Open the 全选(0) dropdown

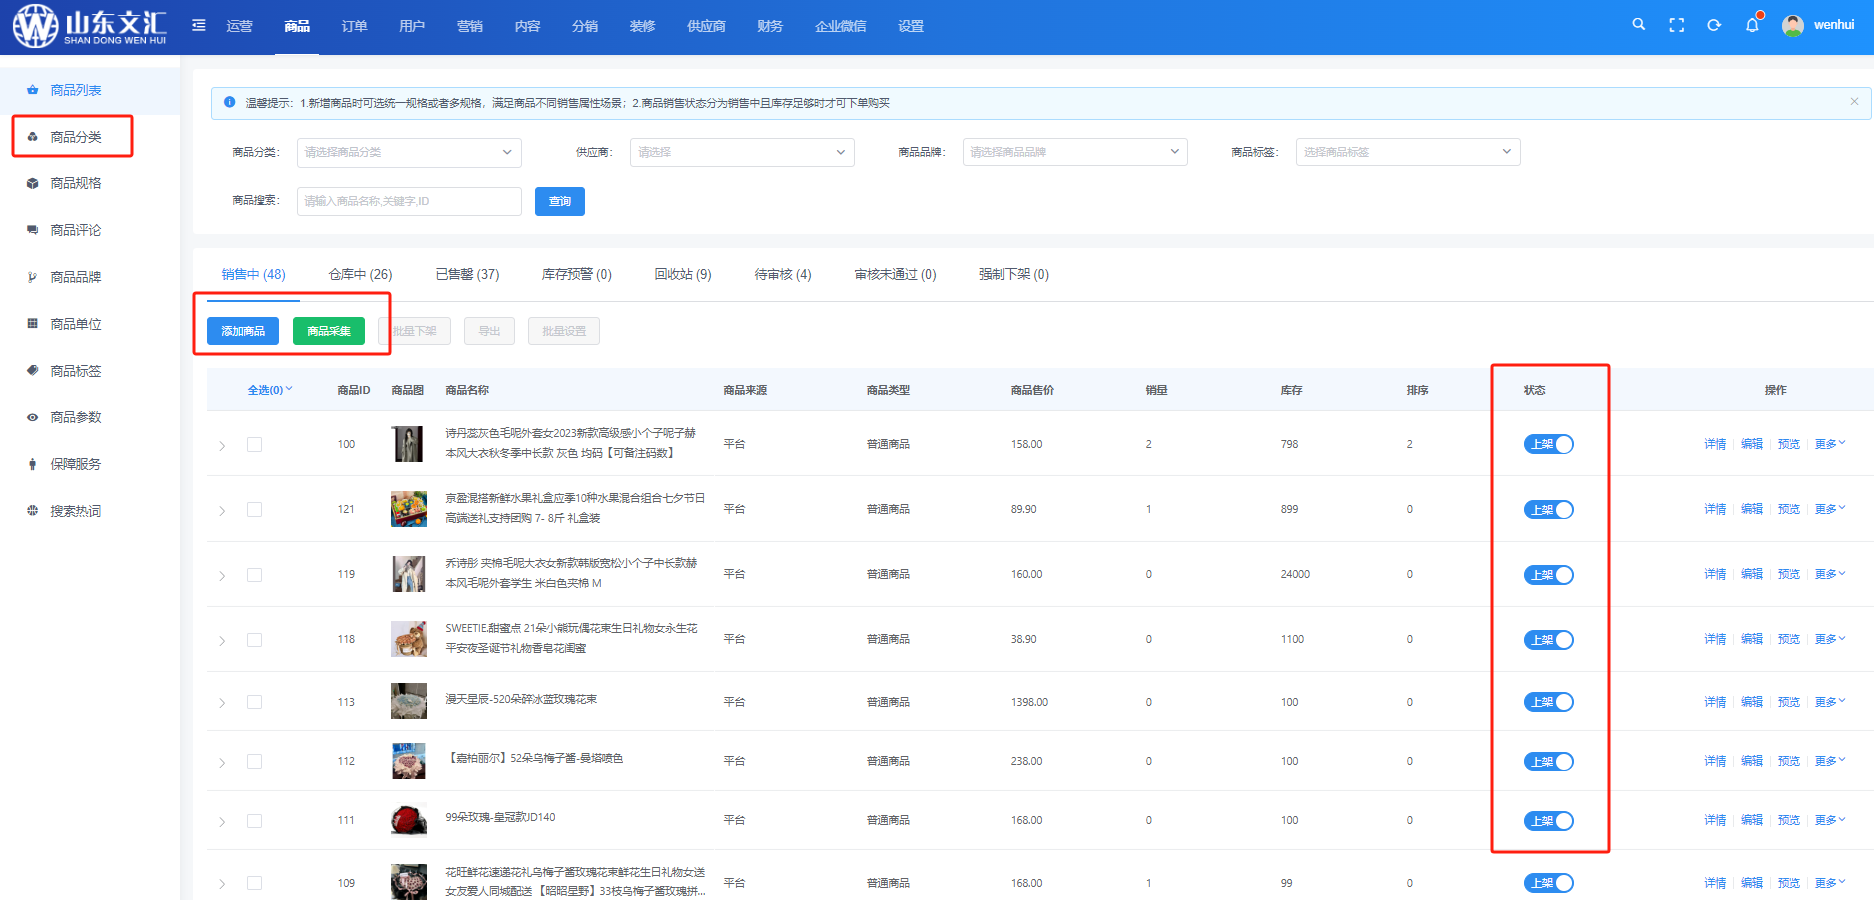click(x=270, y=390)
